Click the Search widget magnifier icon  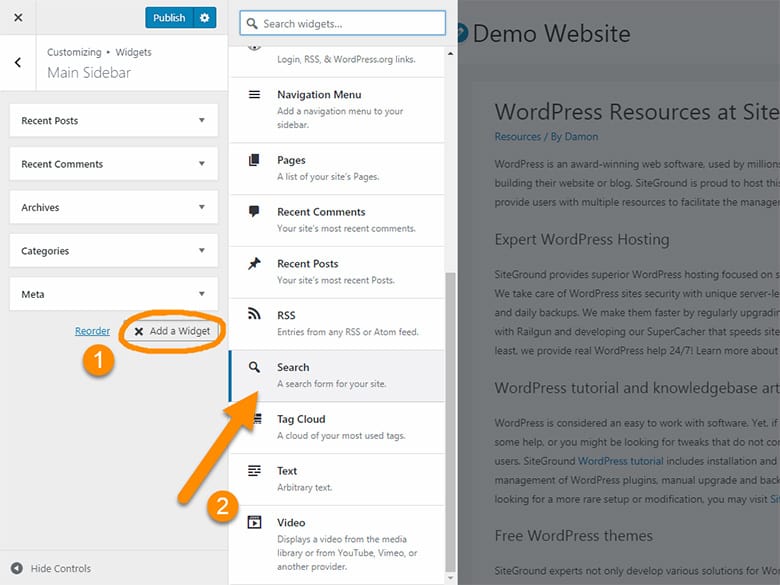point(254,367)
